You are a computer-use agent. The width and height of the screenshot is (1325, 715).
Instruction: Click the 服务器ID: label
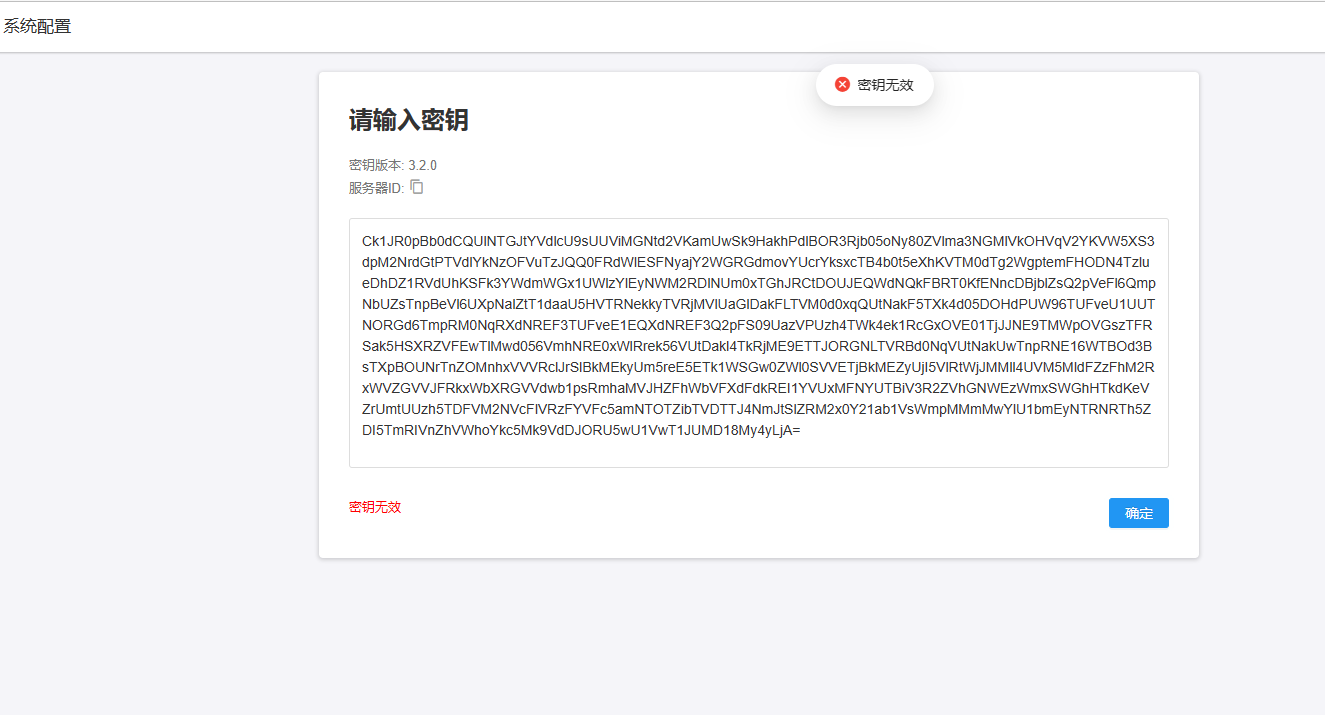pyautogui.click(x=376, y=188)
